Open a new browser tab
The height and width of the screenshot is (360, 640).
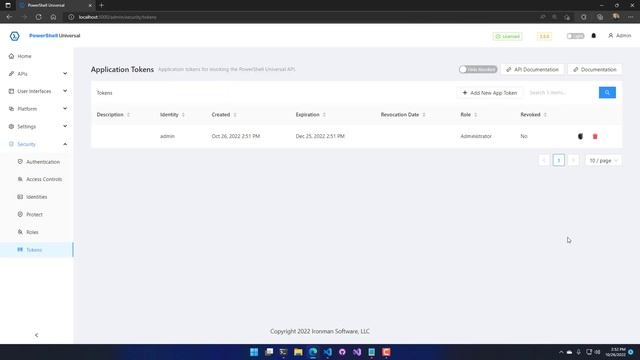coord(102,5)
